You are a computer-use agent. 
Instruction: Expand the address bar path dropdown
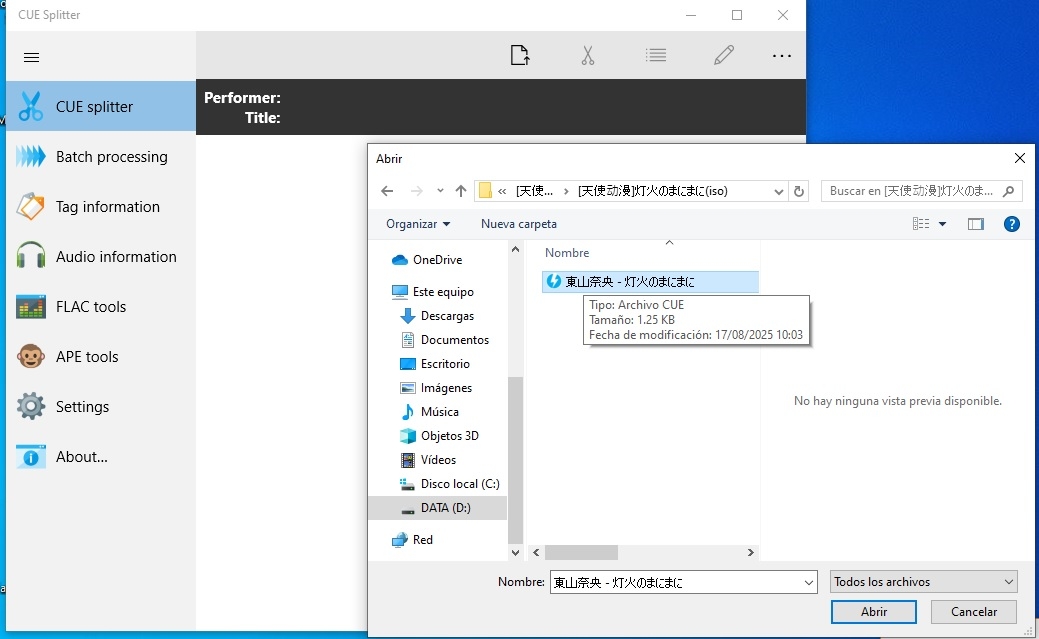(779, 192)
